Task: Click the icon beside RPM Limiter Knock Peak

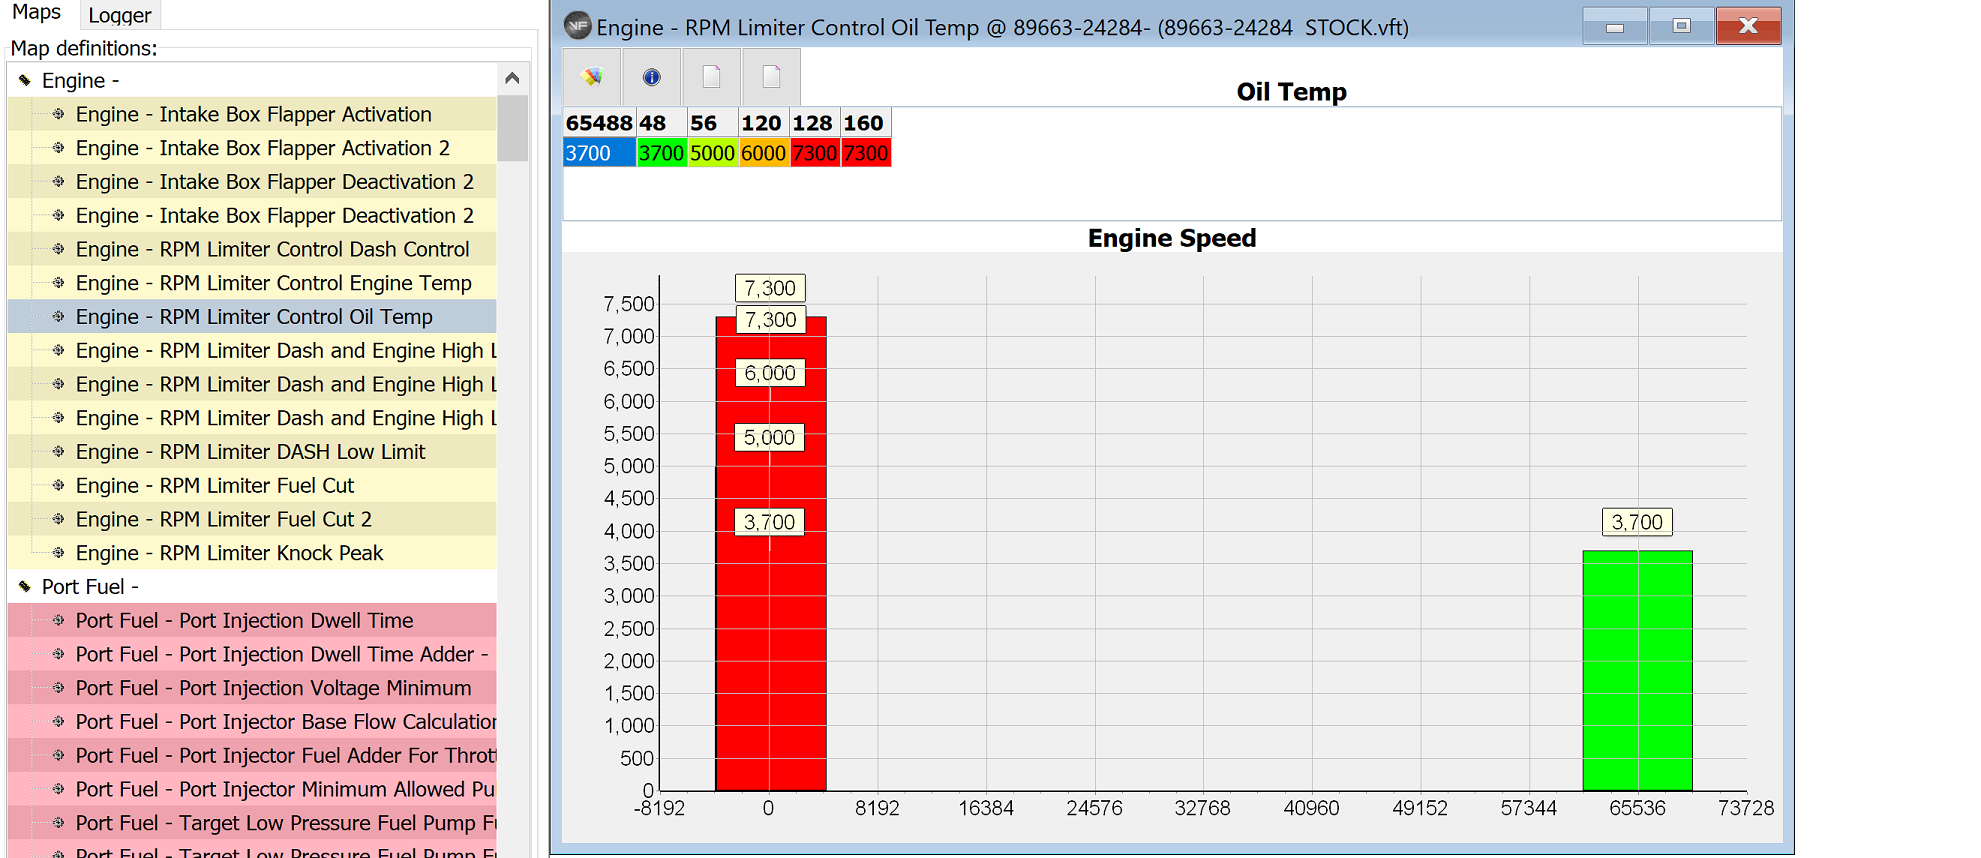Action: tap(58, 553)
